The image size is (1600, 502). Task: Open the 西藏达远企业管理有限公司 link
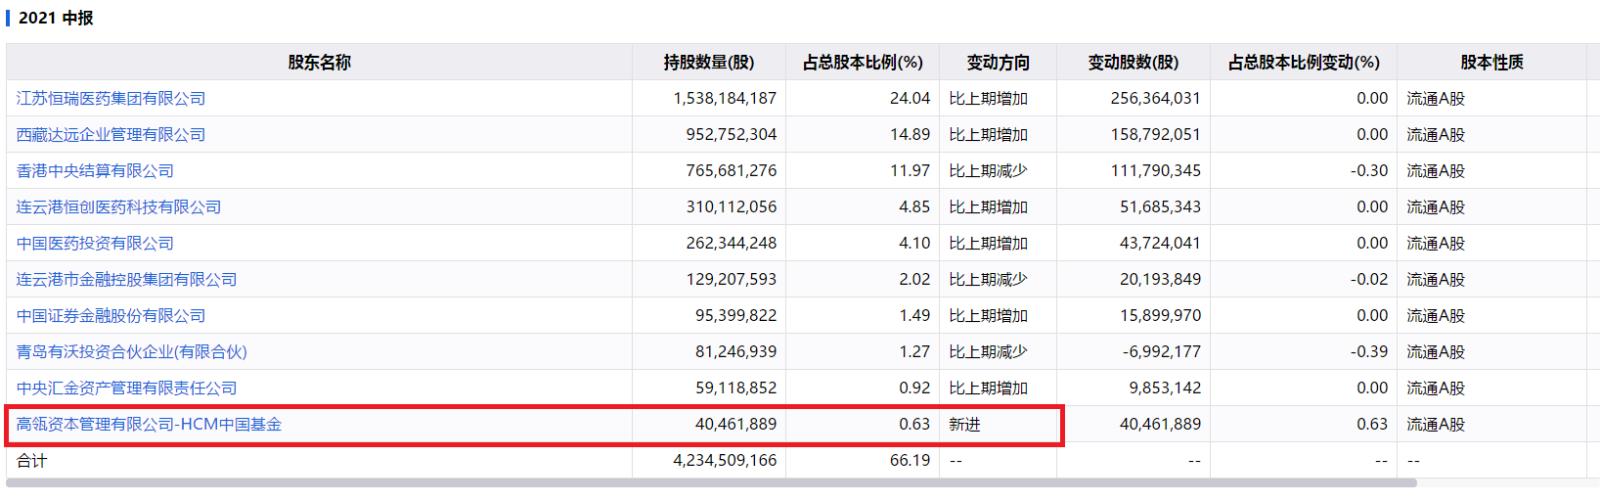coord(111,134)
